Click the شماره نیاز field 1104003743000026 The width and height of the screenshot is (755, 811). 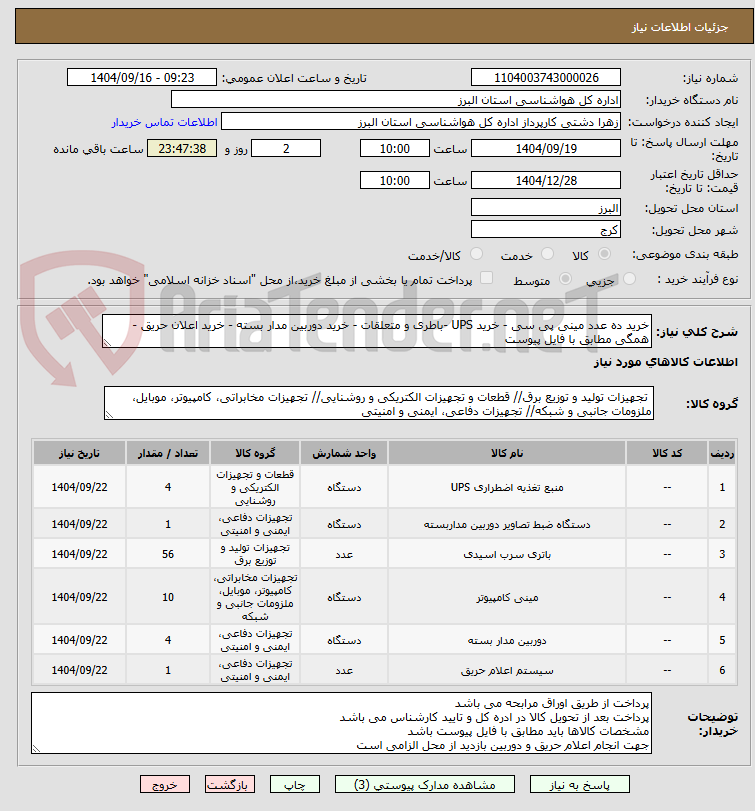[546, 78]
